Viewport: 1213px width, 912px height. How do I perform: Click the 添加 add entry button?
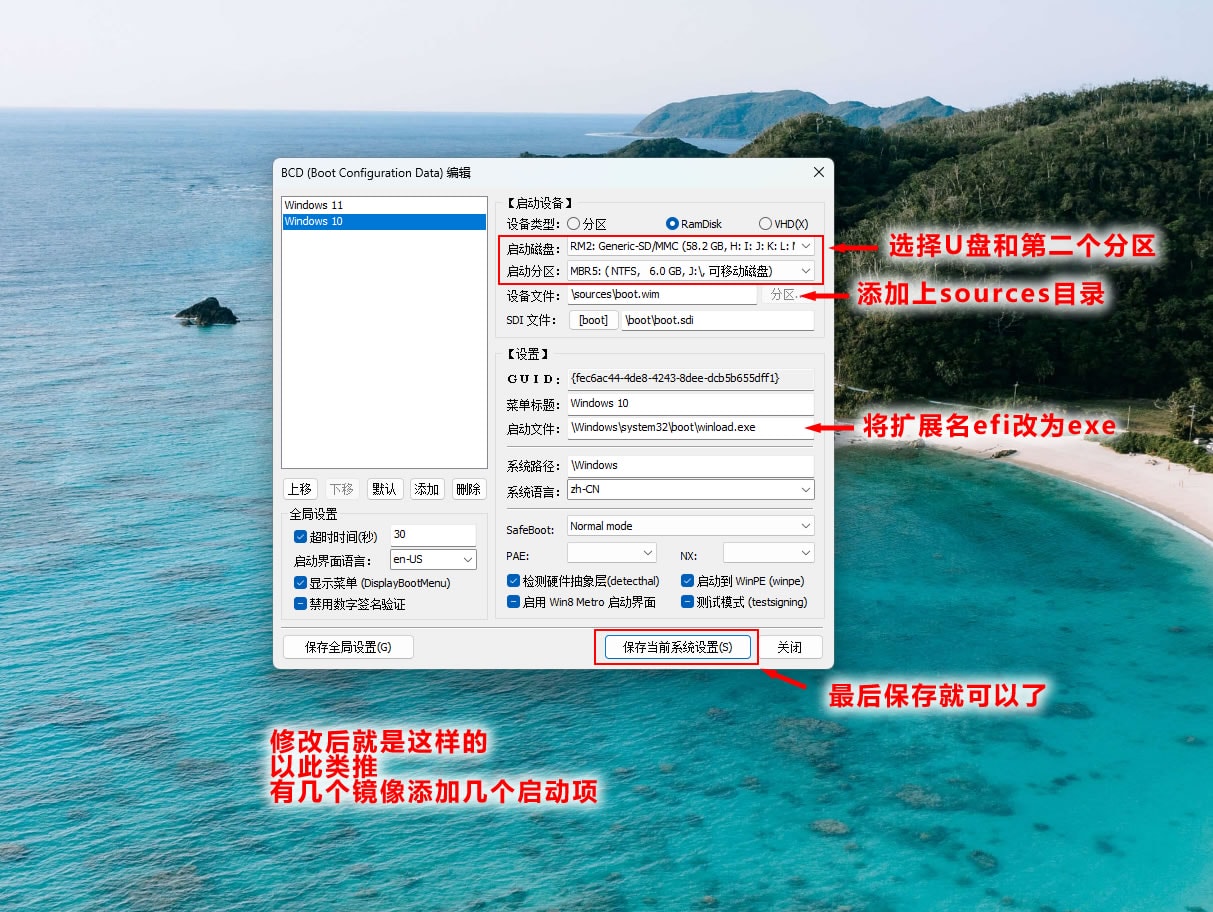coord(427,489)
